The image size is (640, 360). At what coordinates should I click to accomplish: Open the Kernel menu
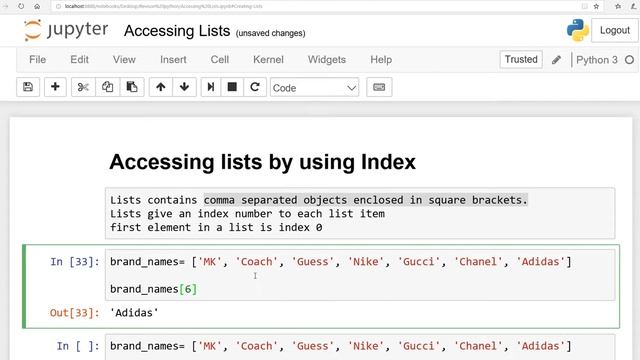pos(268,60)
